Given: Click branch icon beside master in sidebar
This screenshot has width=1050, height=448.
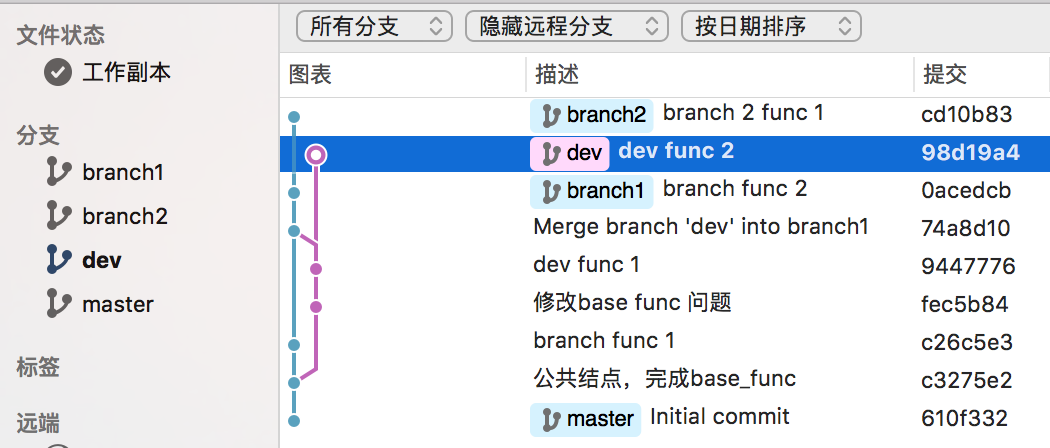Looking at the screenshot, I should coord(59,304).
